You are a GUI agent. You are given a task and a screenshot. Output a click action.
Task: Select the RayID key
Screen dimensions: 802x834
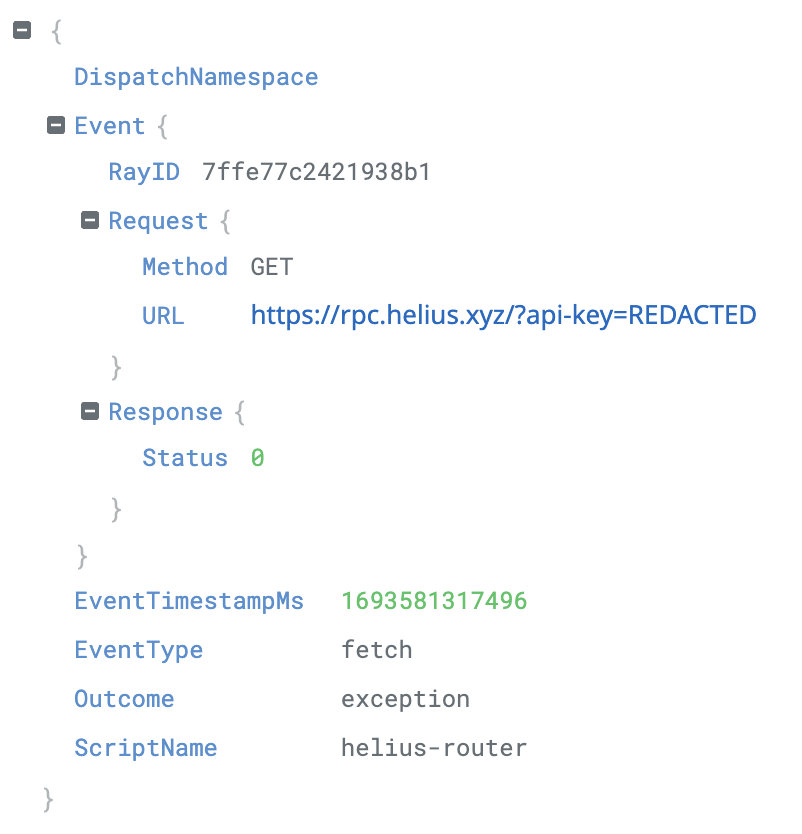click(x=144, y=172)
